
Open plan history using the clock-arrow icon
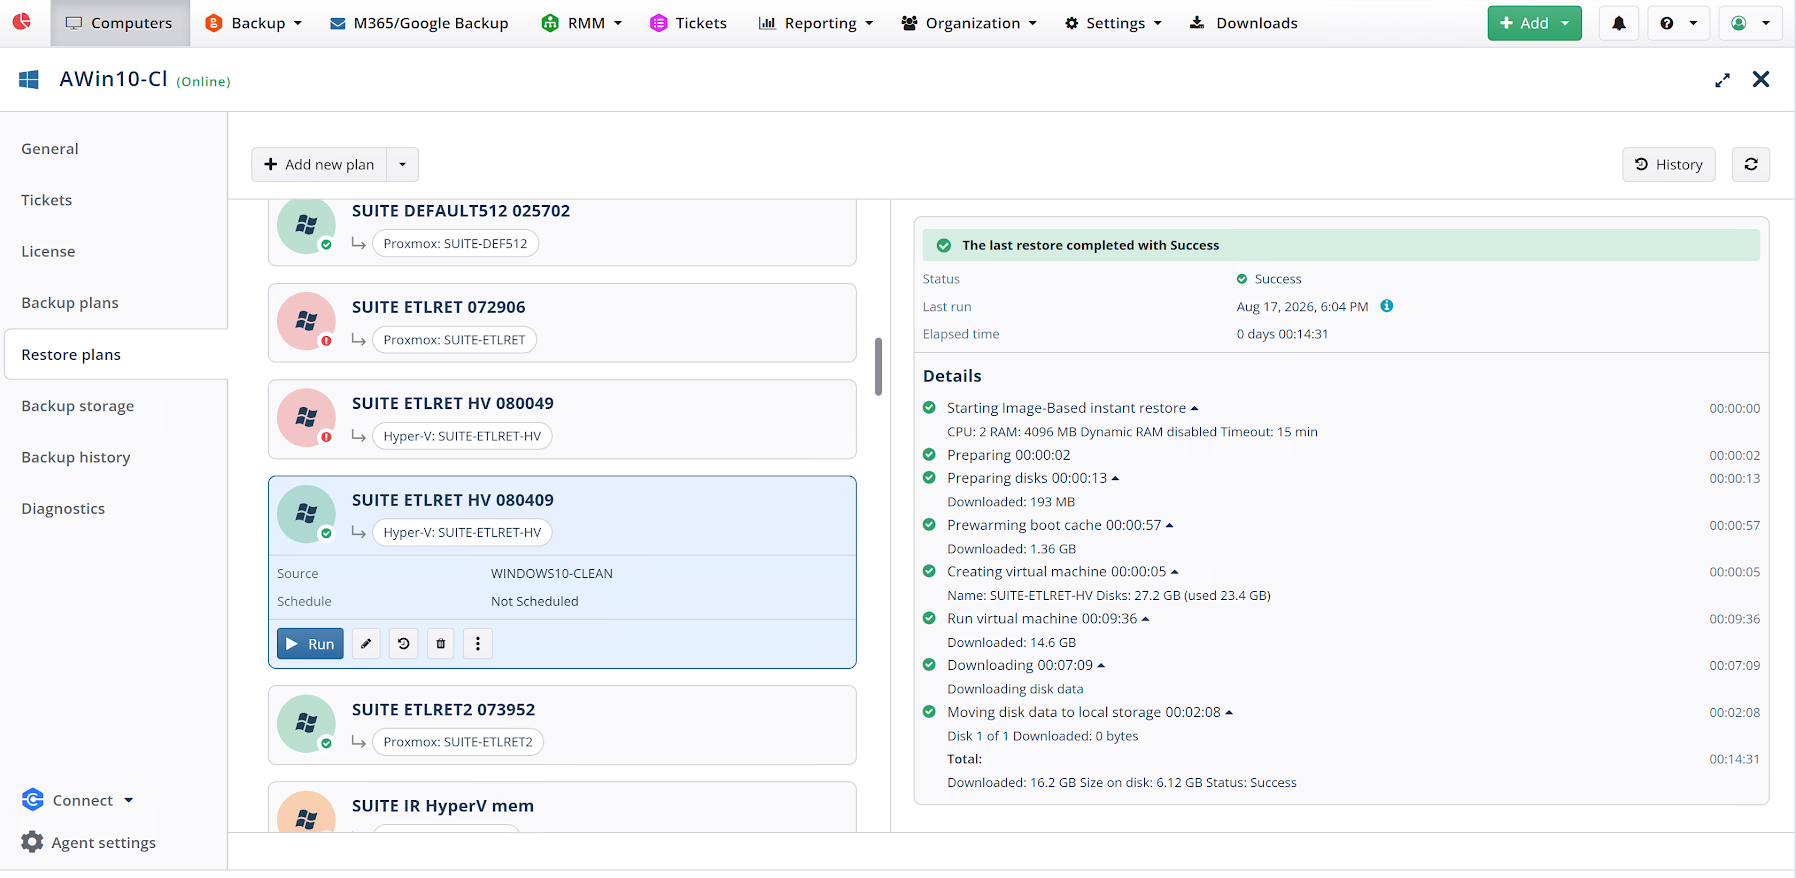point(404,644)
